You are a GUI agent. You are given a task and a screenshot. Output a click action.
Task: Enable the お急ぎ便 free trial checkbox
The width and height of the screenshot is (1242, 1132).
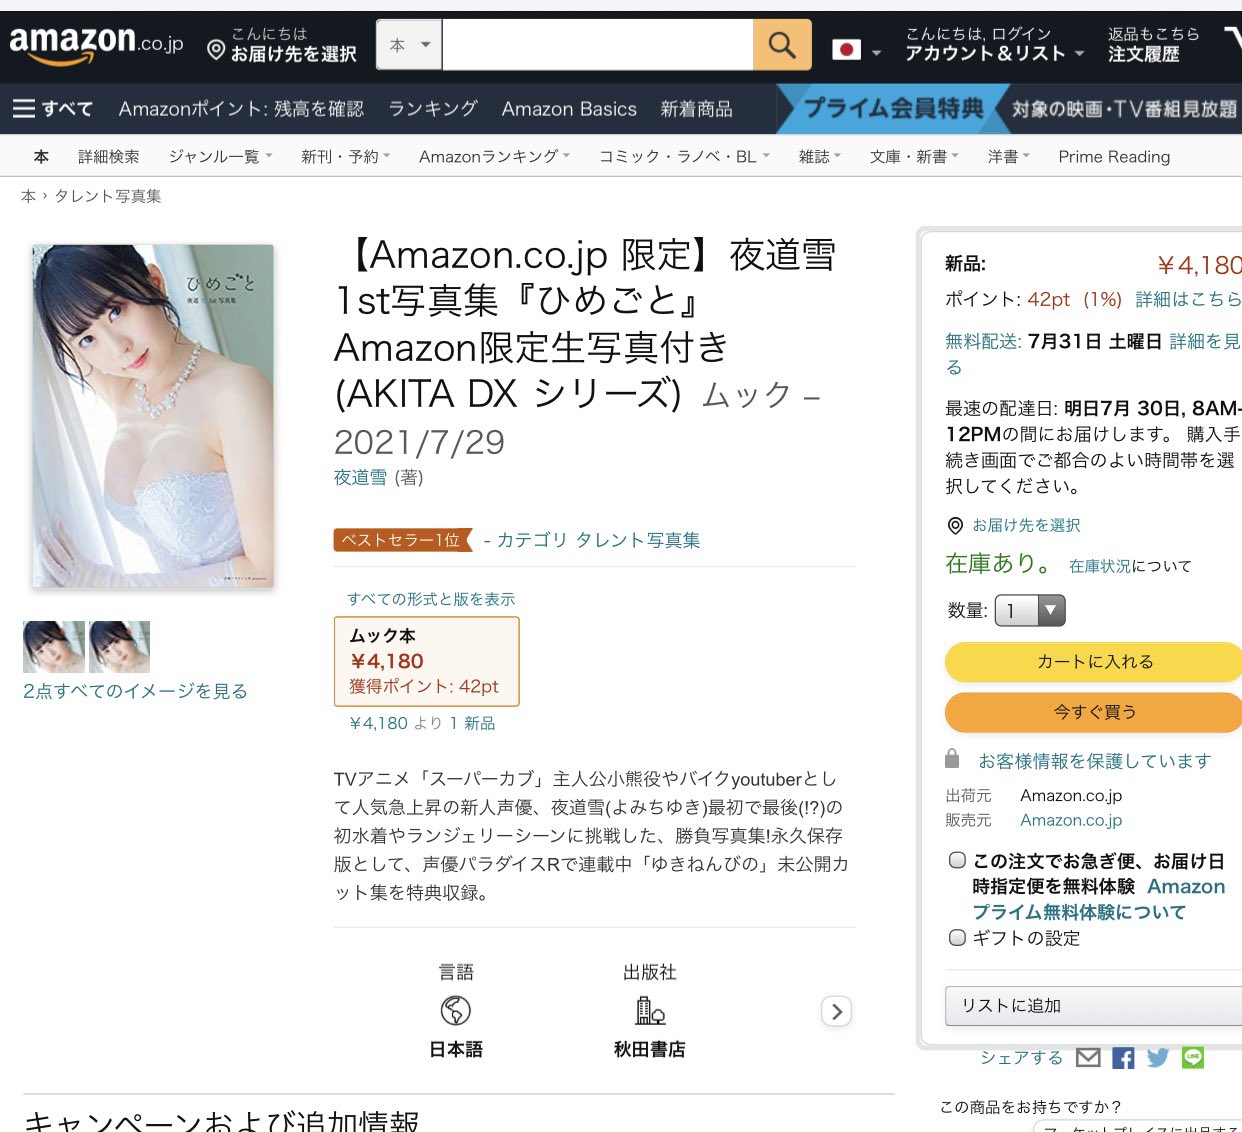[x=957, y=860]
